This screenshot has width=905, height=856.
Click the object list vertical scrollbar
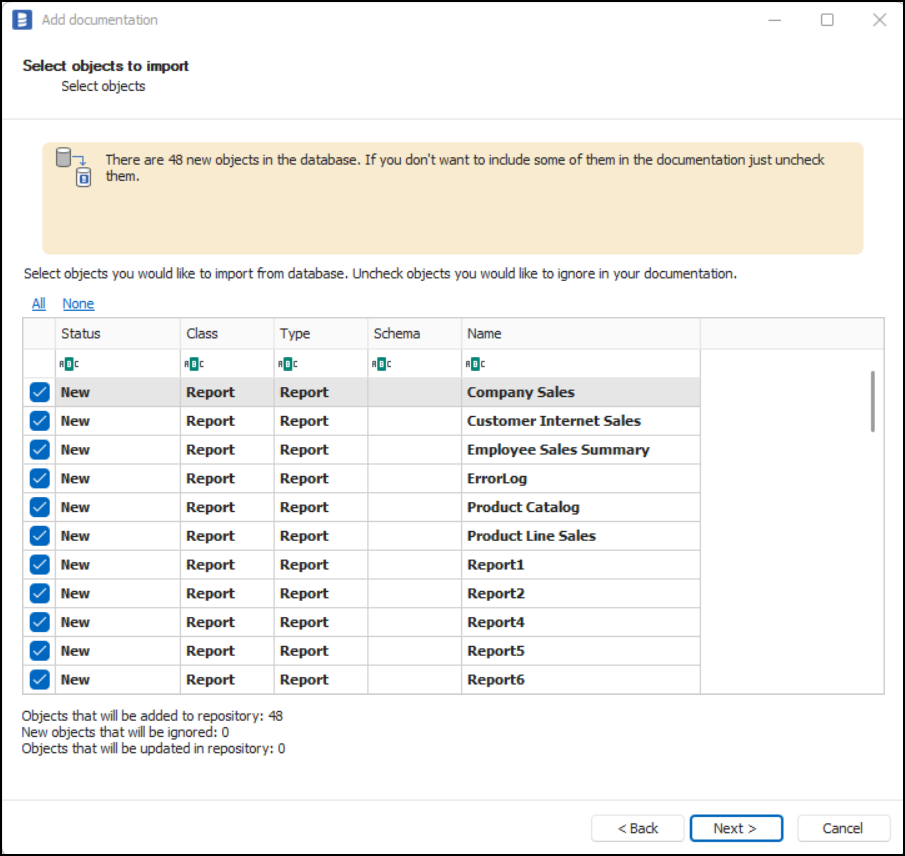(x=873, y=401)
